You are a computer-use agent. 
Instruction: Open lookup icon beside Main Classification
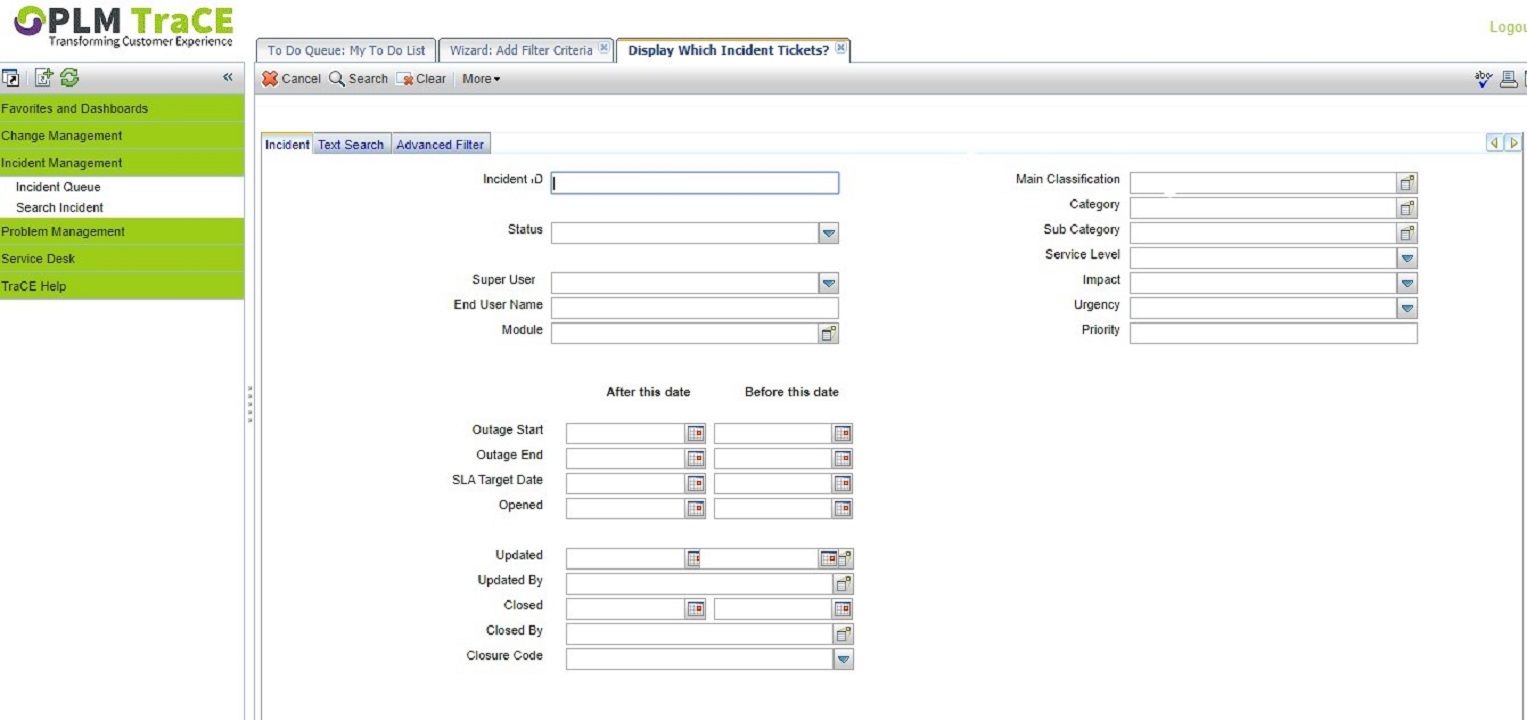pyautogui.click(x=1407, y=183)
